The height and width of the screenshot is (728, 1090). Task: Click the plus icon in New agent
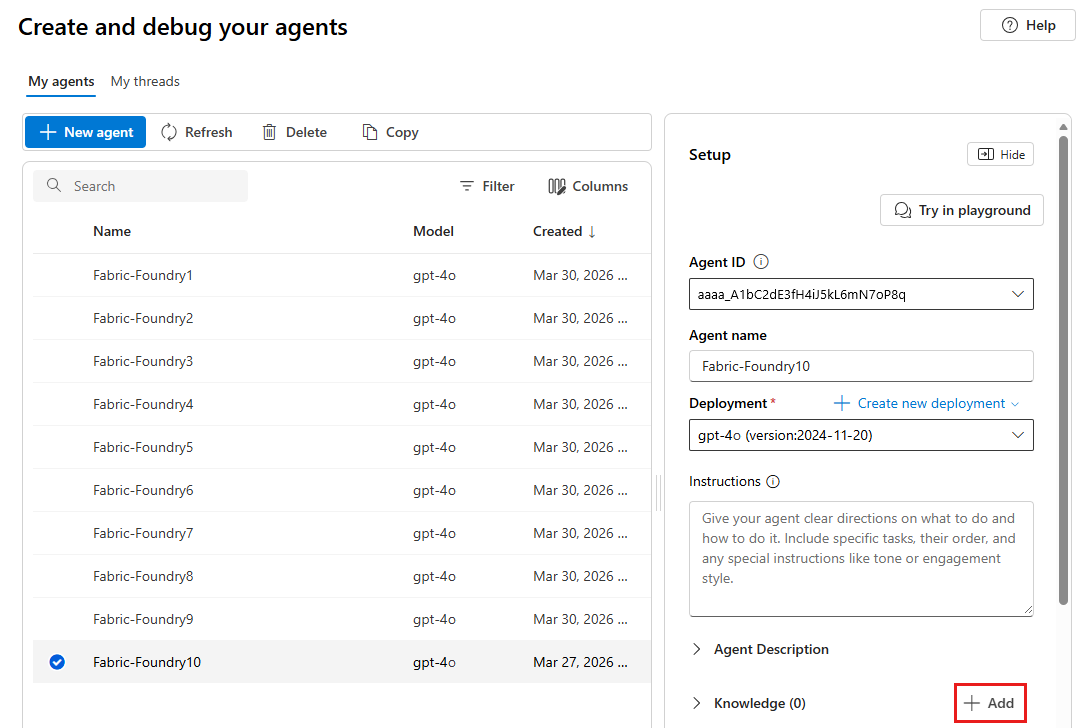[x=47, y=132]
